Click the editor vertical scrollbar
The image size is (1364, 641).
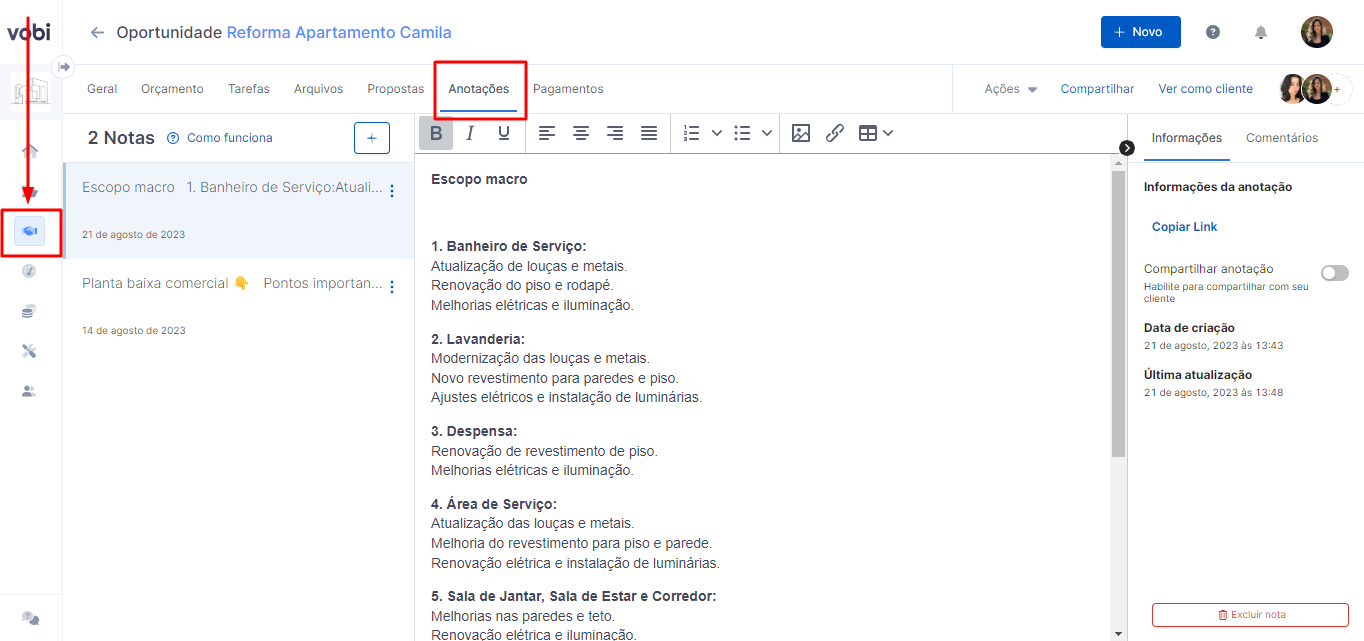pos(1118,314)
